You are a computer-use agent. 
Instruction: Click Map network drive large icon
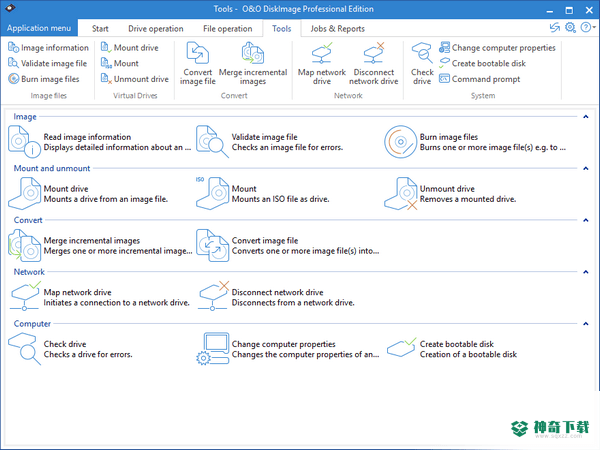(x=25, y=296)
